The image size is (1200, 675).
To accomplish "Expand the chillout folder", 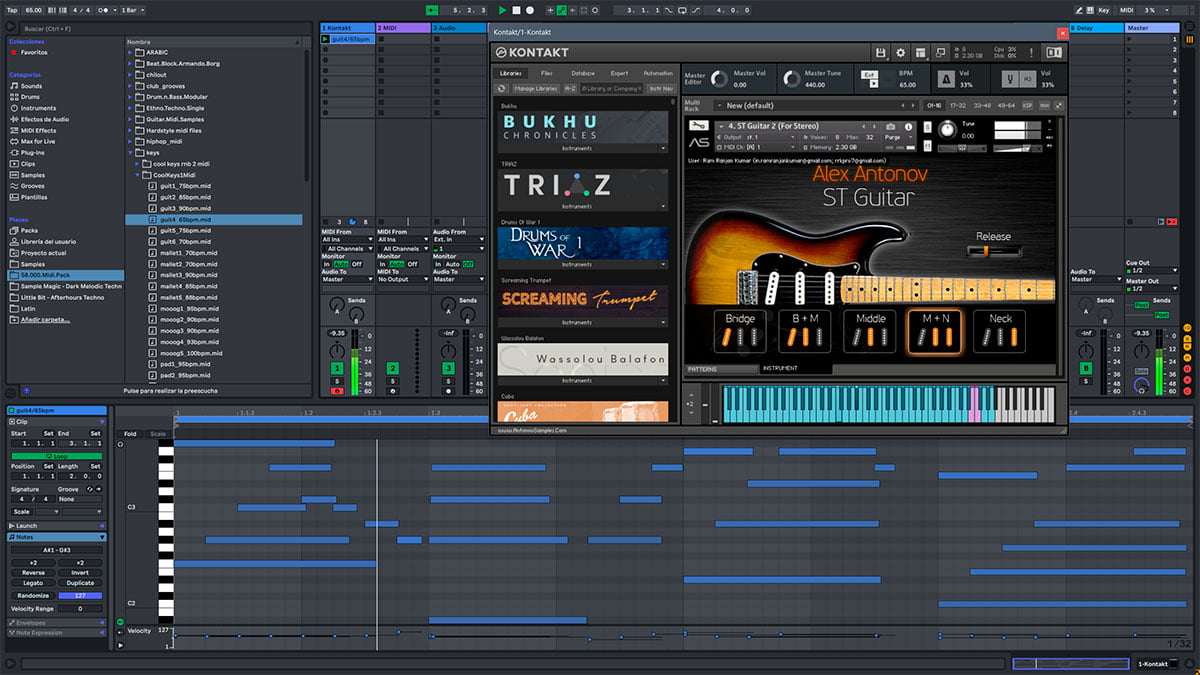I will tap(130, 74).
